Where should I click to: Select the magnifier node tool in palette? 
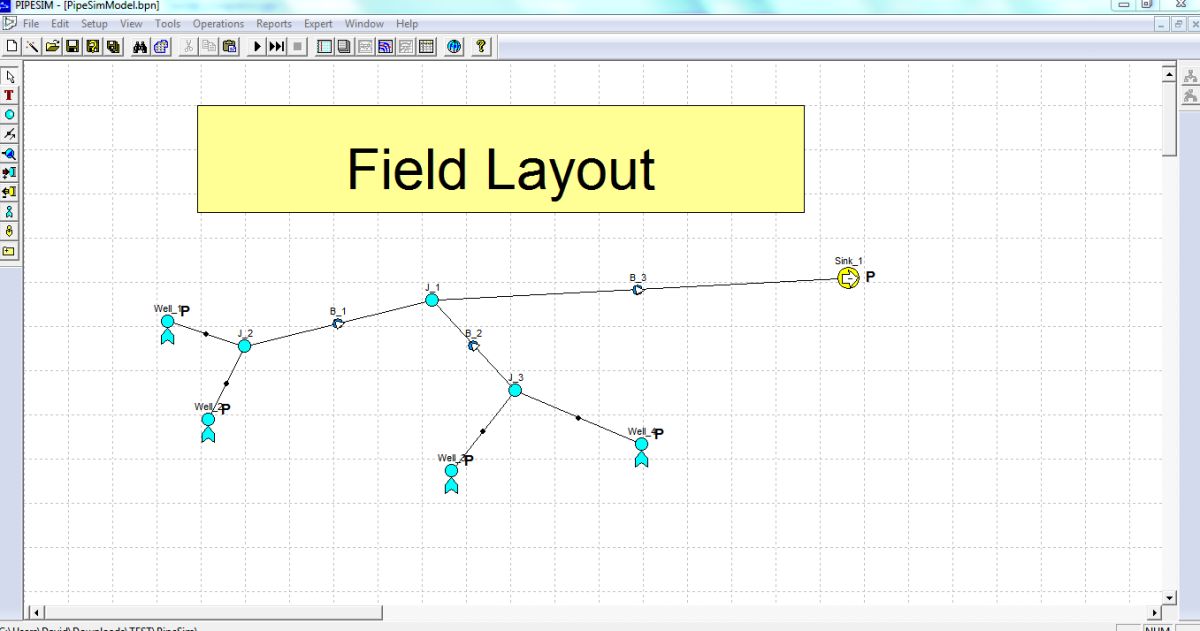(10, 154)
